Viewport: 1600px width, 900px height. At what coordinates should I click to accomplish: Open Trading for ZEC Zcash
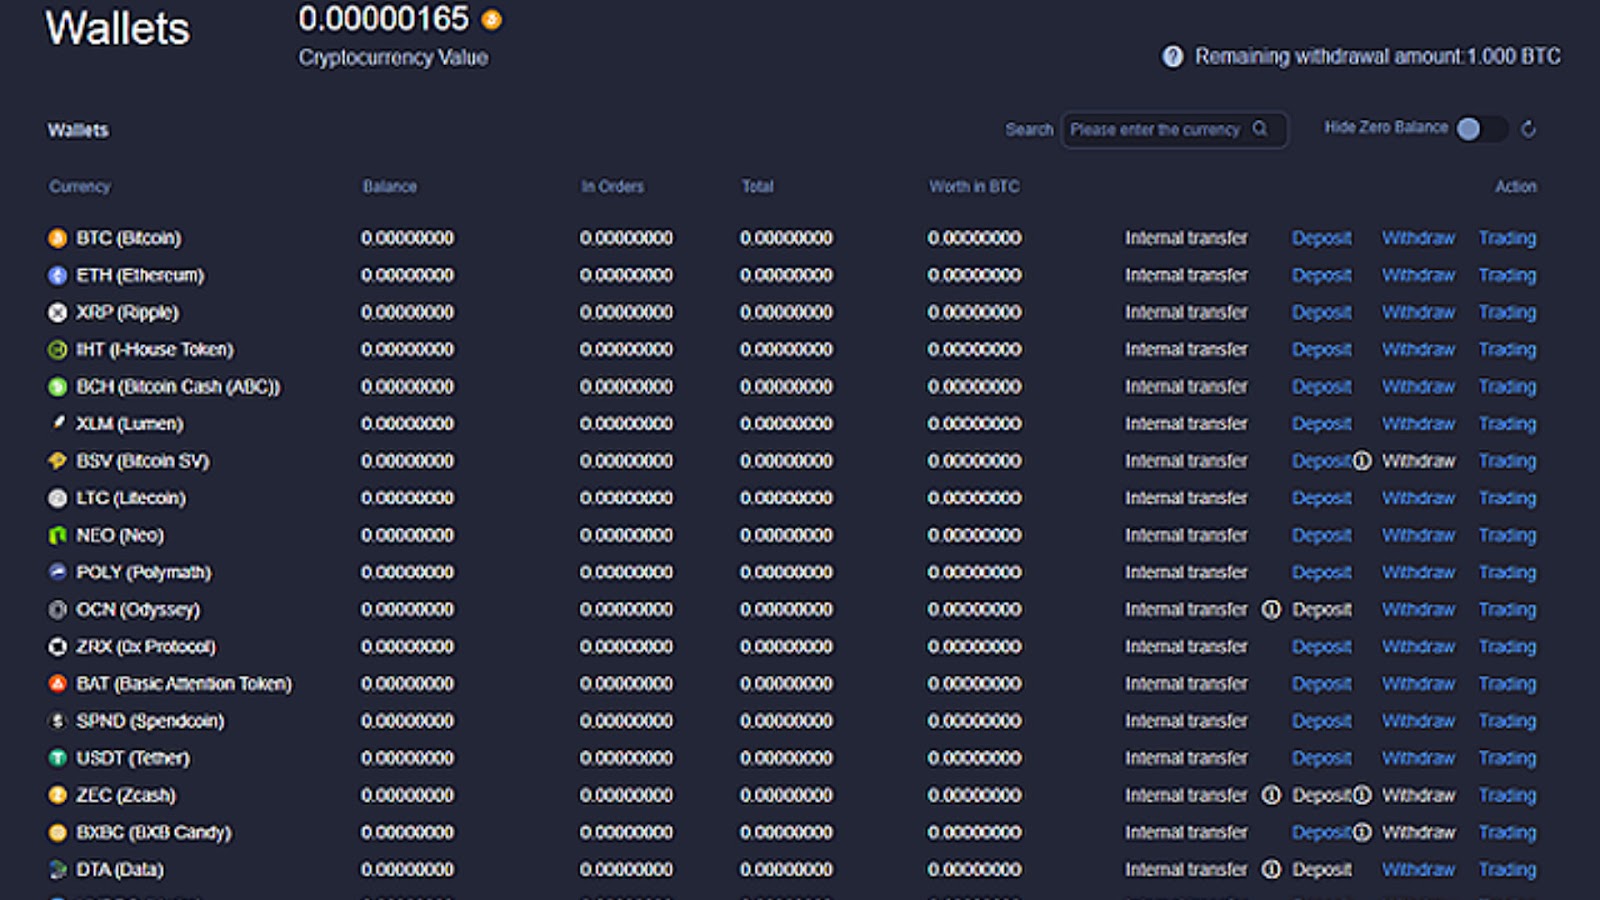[1507, 795]
